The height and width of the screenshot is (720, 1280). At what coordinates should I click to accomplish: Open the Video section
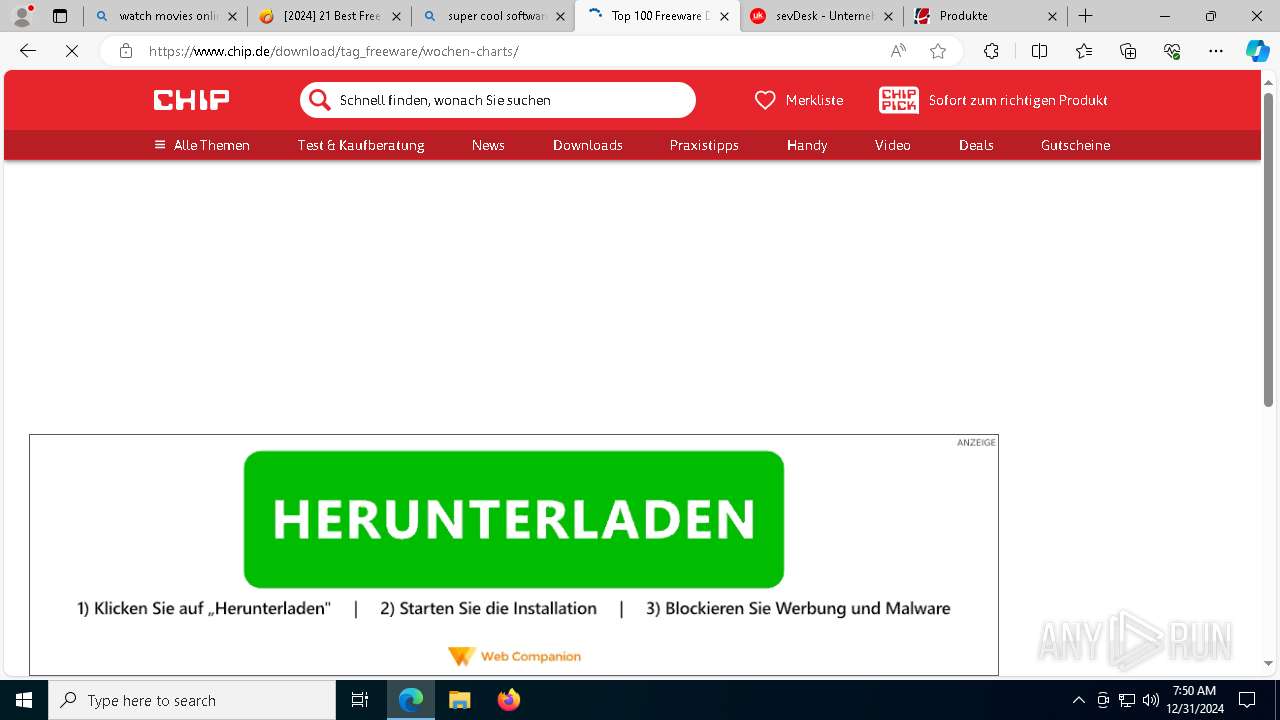(893, 145)
